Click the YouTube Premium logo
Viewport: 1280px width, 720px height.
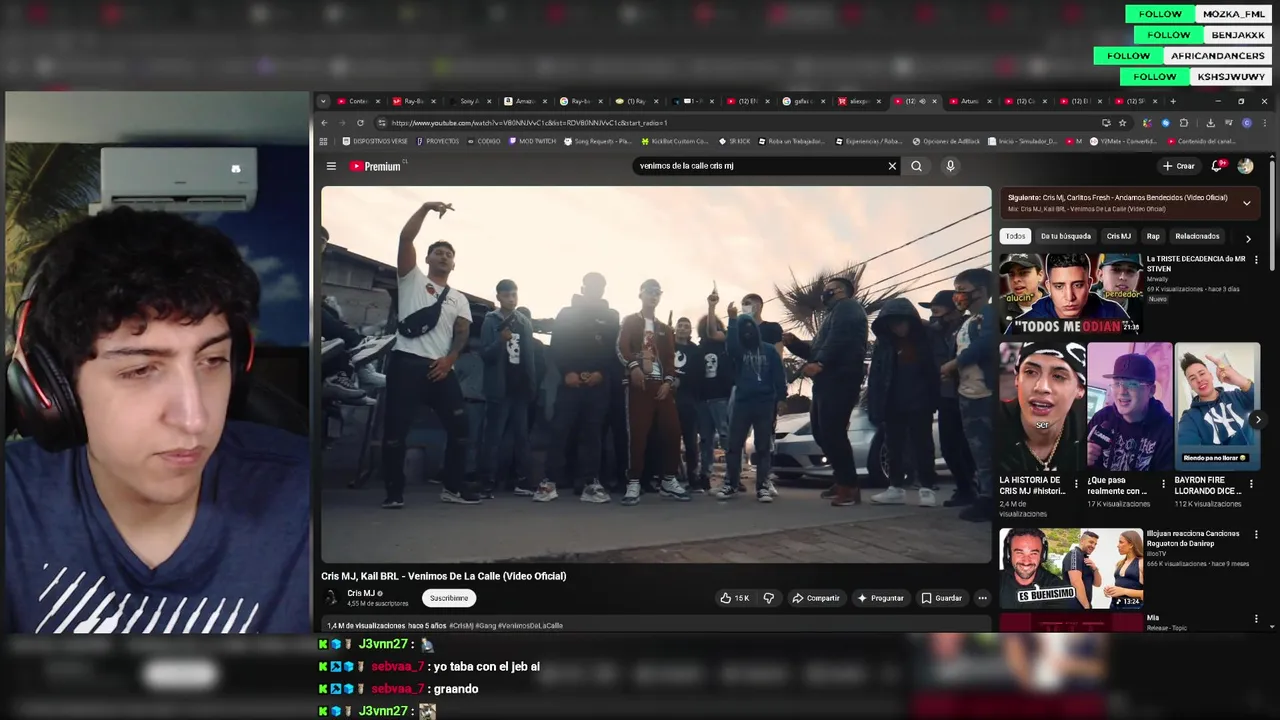tap(375, 166)
